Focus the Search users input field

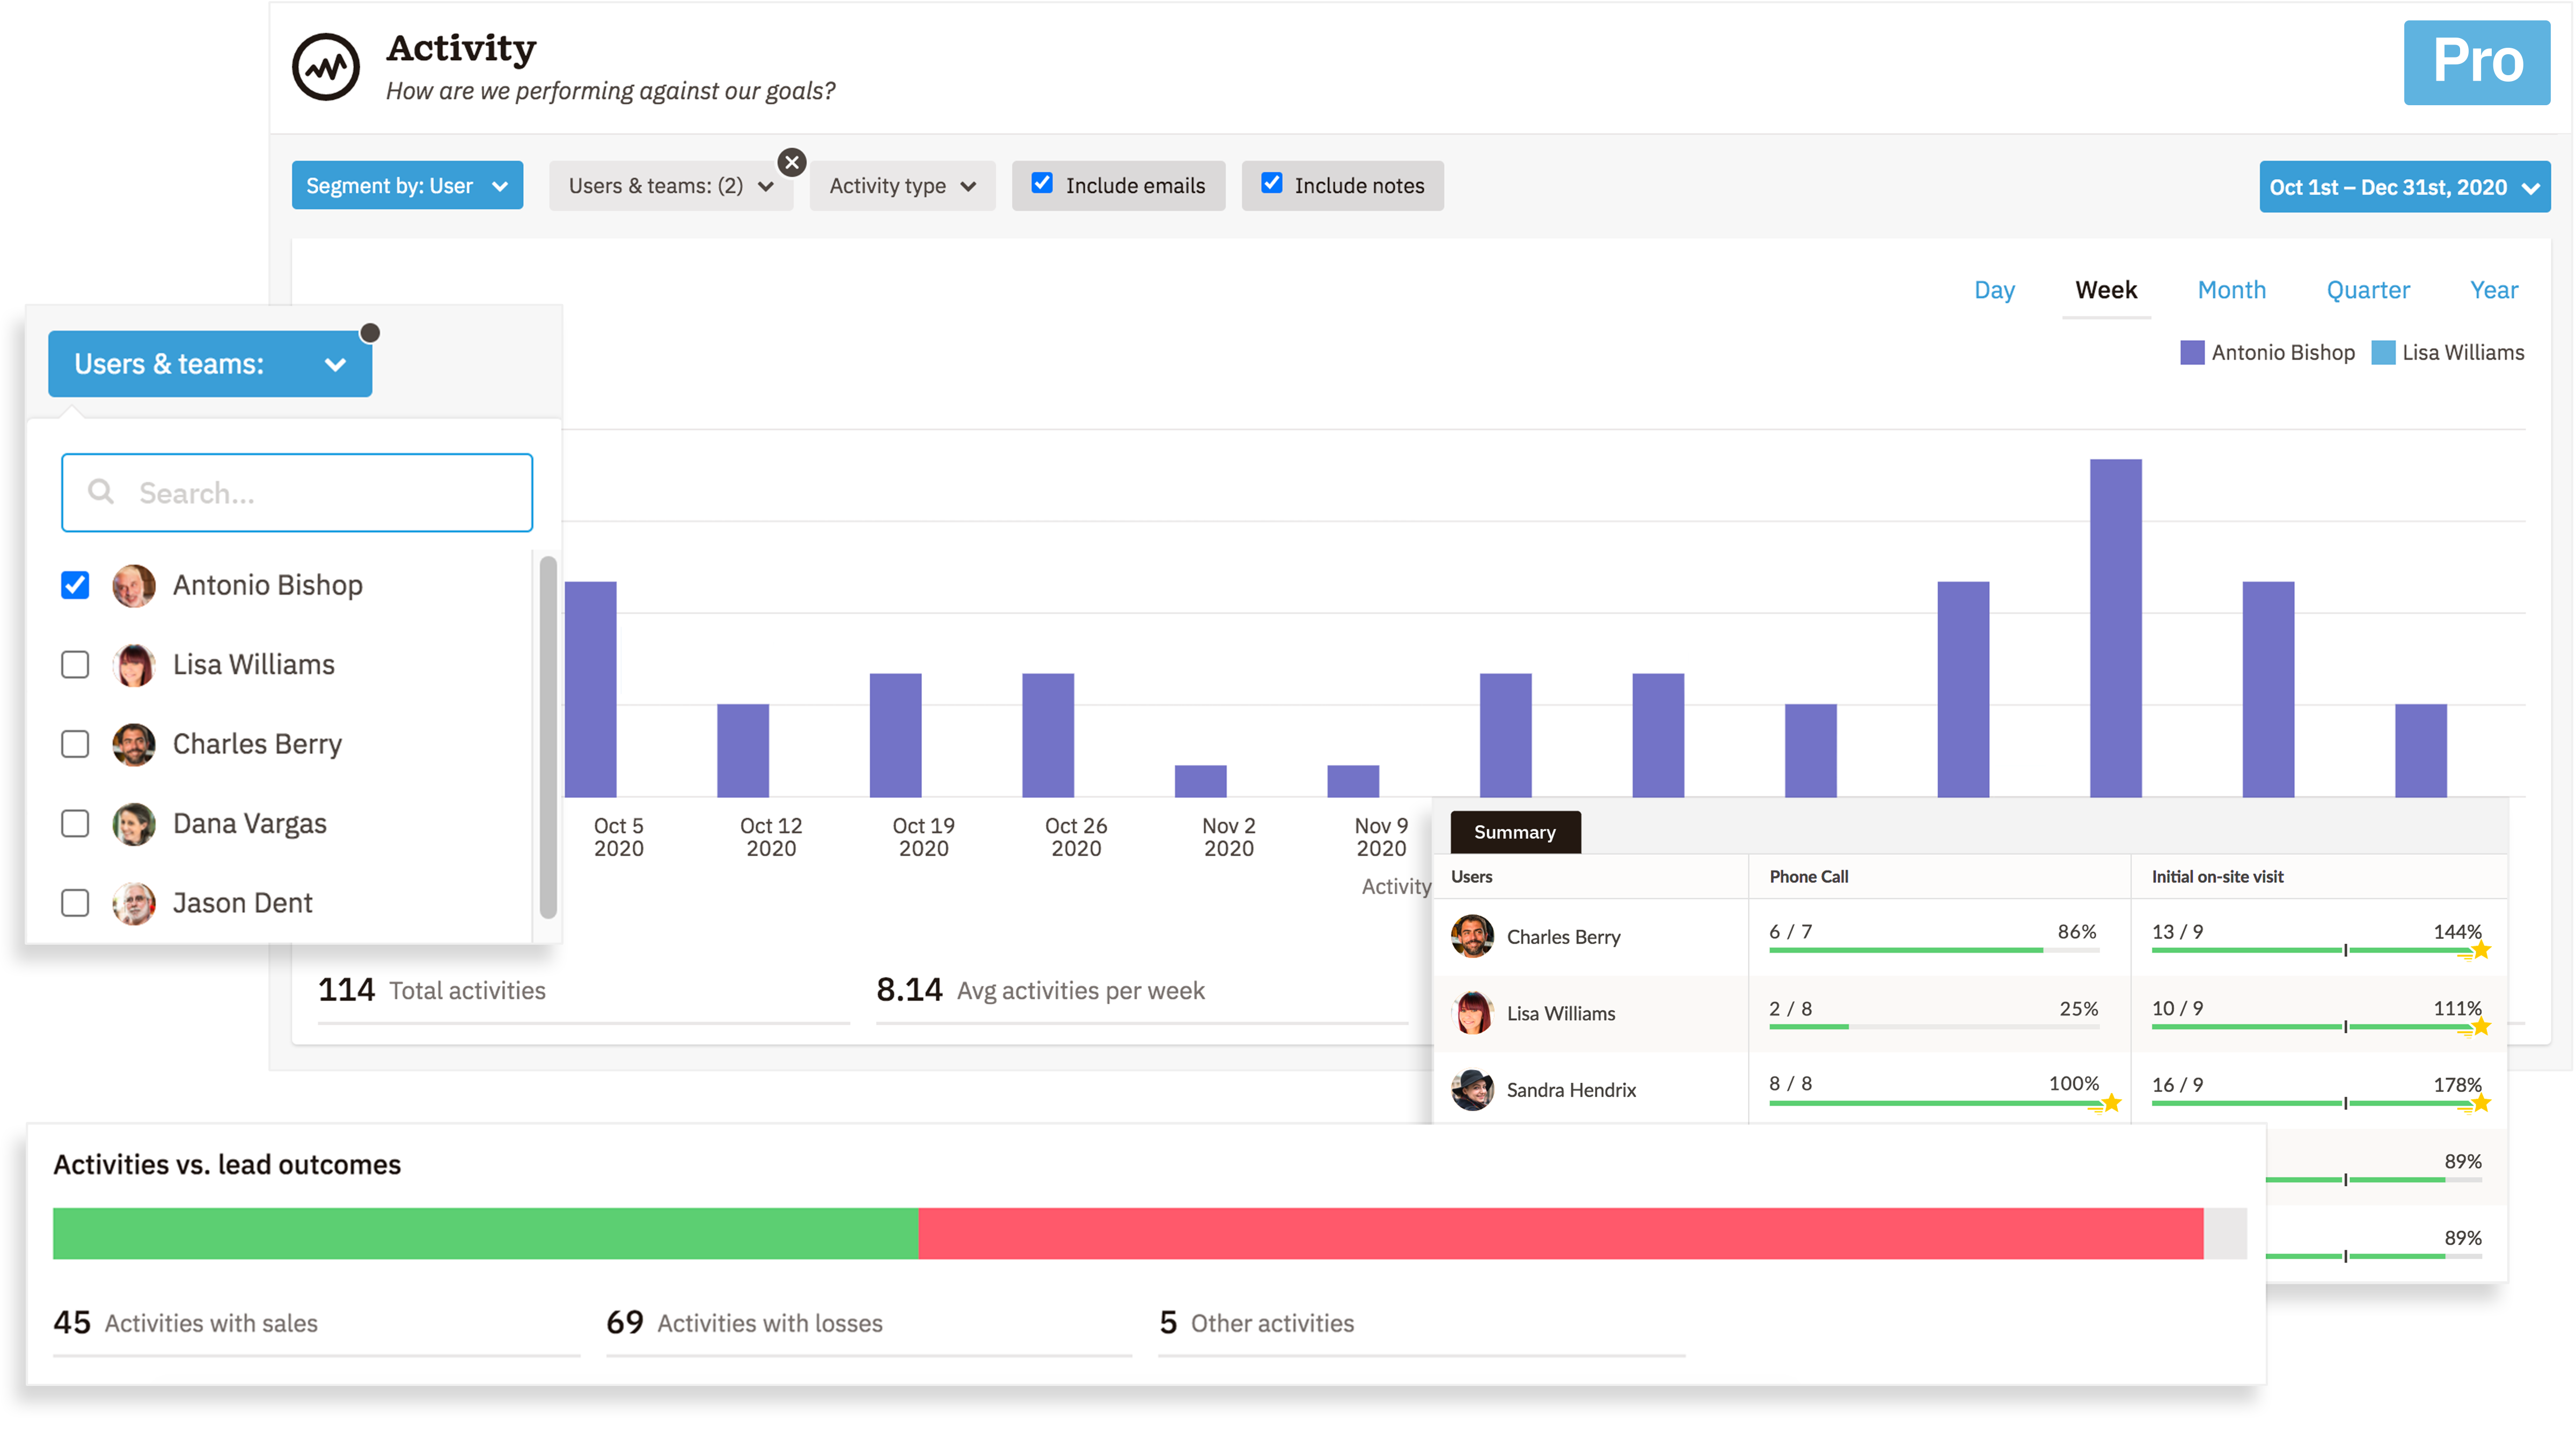tap(320, 492)
